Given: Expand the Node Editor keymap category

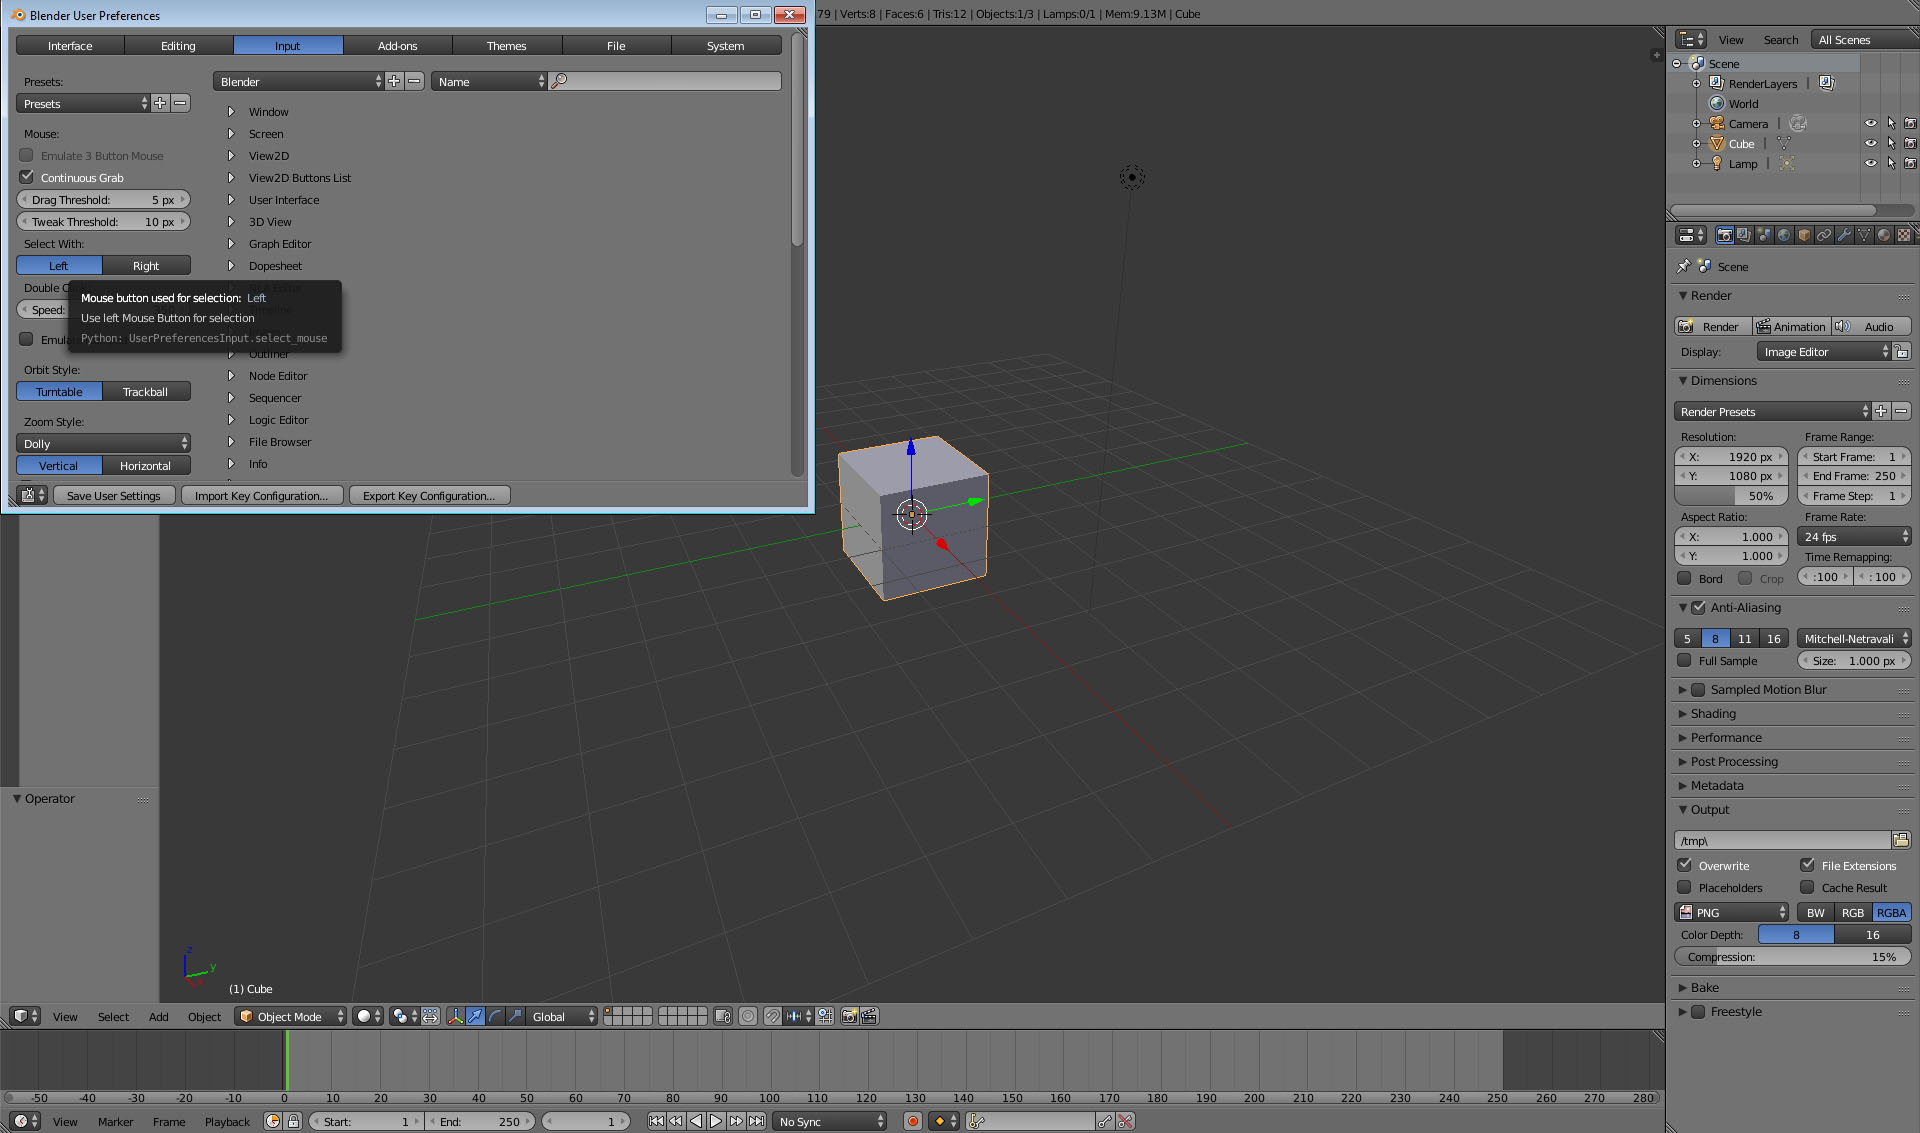Looking at the screenshot, I should point(231,376).
